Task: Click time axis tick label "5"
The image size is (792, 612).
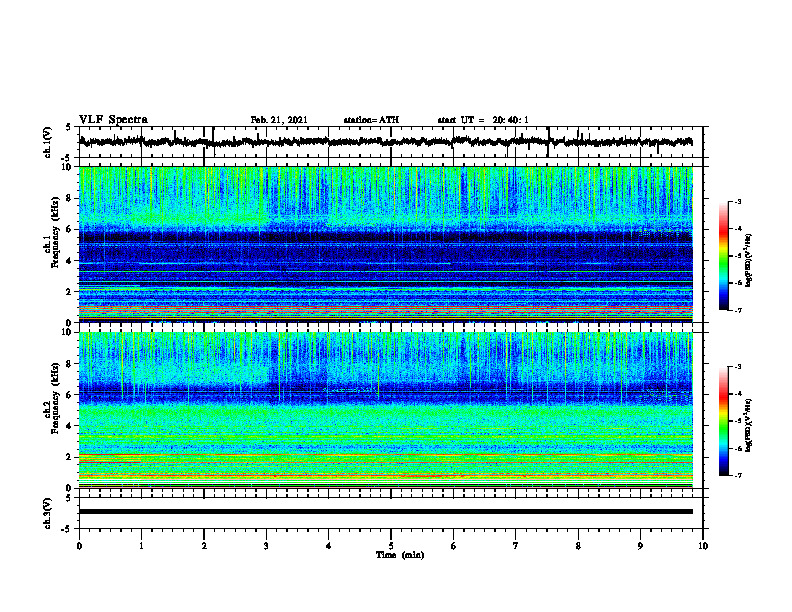Action: 391,546
